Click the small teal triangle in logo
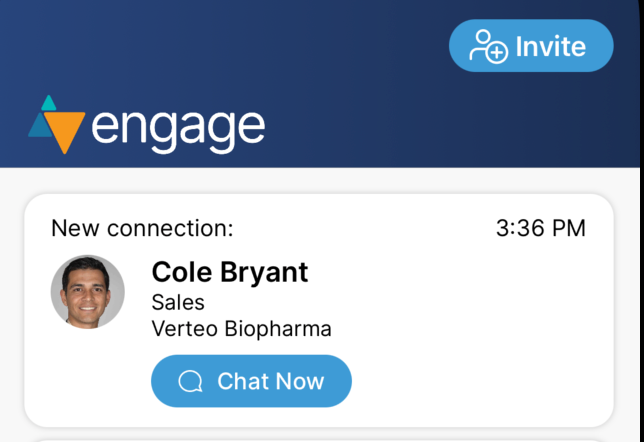 [x=47, y=103]
